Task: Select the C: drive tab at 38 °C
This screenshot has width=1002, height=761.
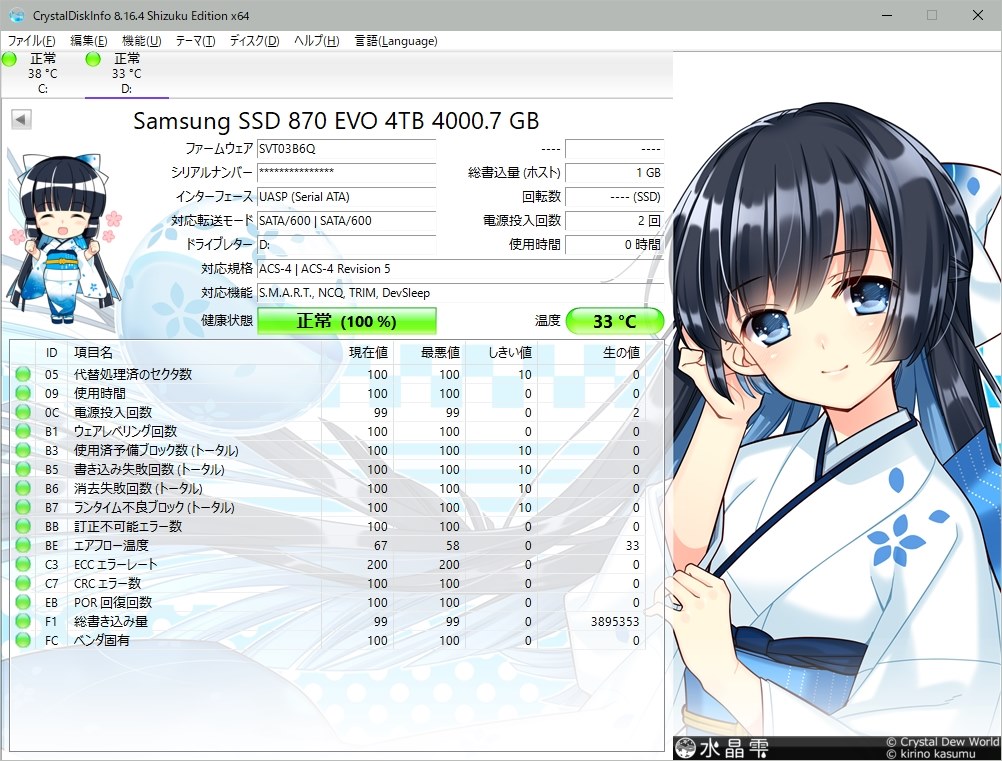Action: (x=43, y=73)
